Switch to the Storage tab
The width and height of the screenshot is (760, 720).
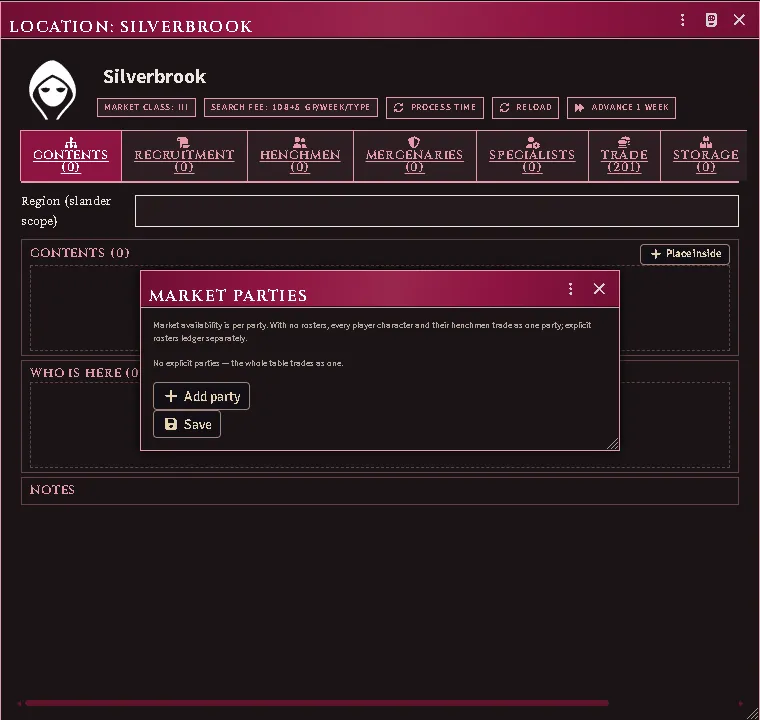pos(706,156)
